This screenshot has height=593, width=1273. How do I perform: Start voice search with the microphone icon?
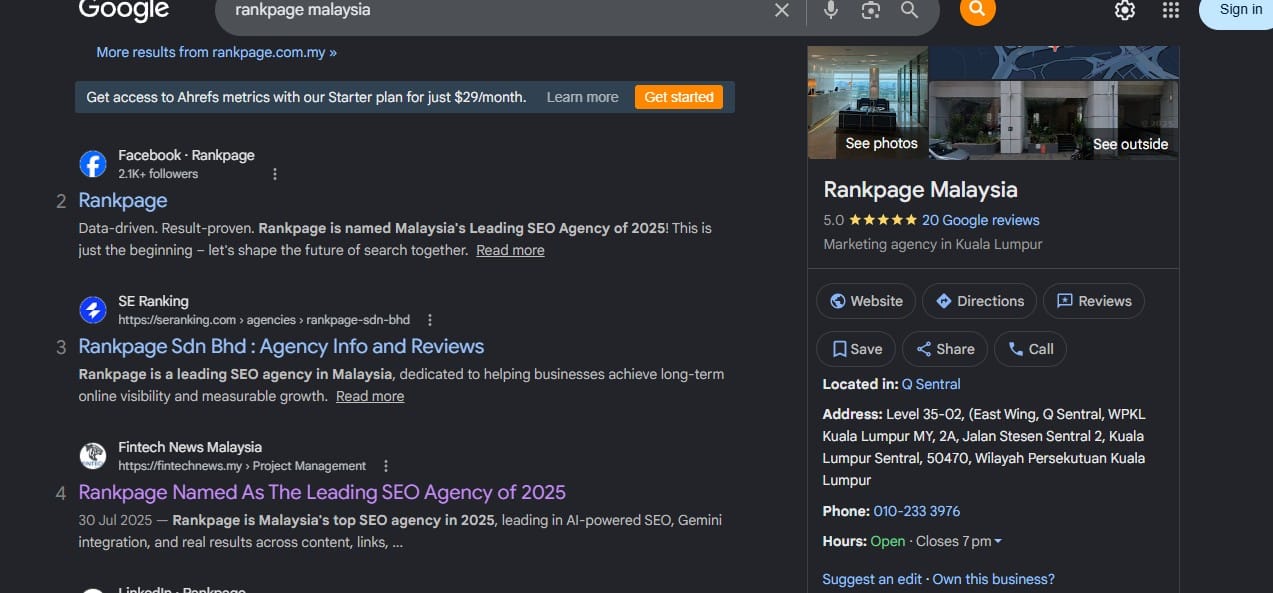pos(831,10)
